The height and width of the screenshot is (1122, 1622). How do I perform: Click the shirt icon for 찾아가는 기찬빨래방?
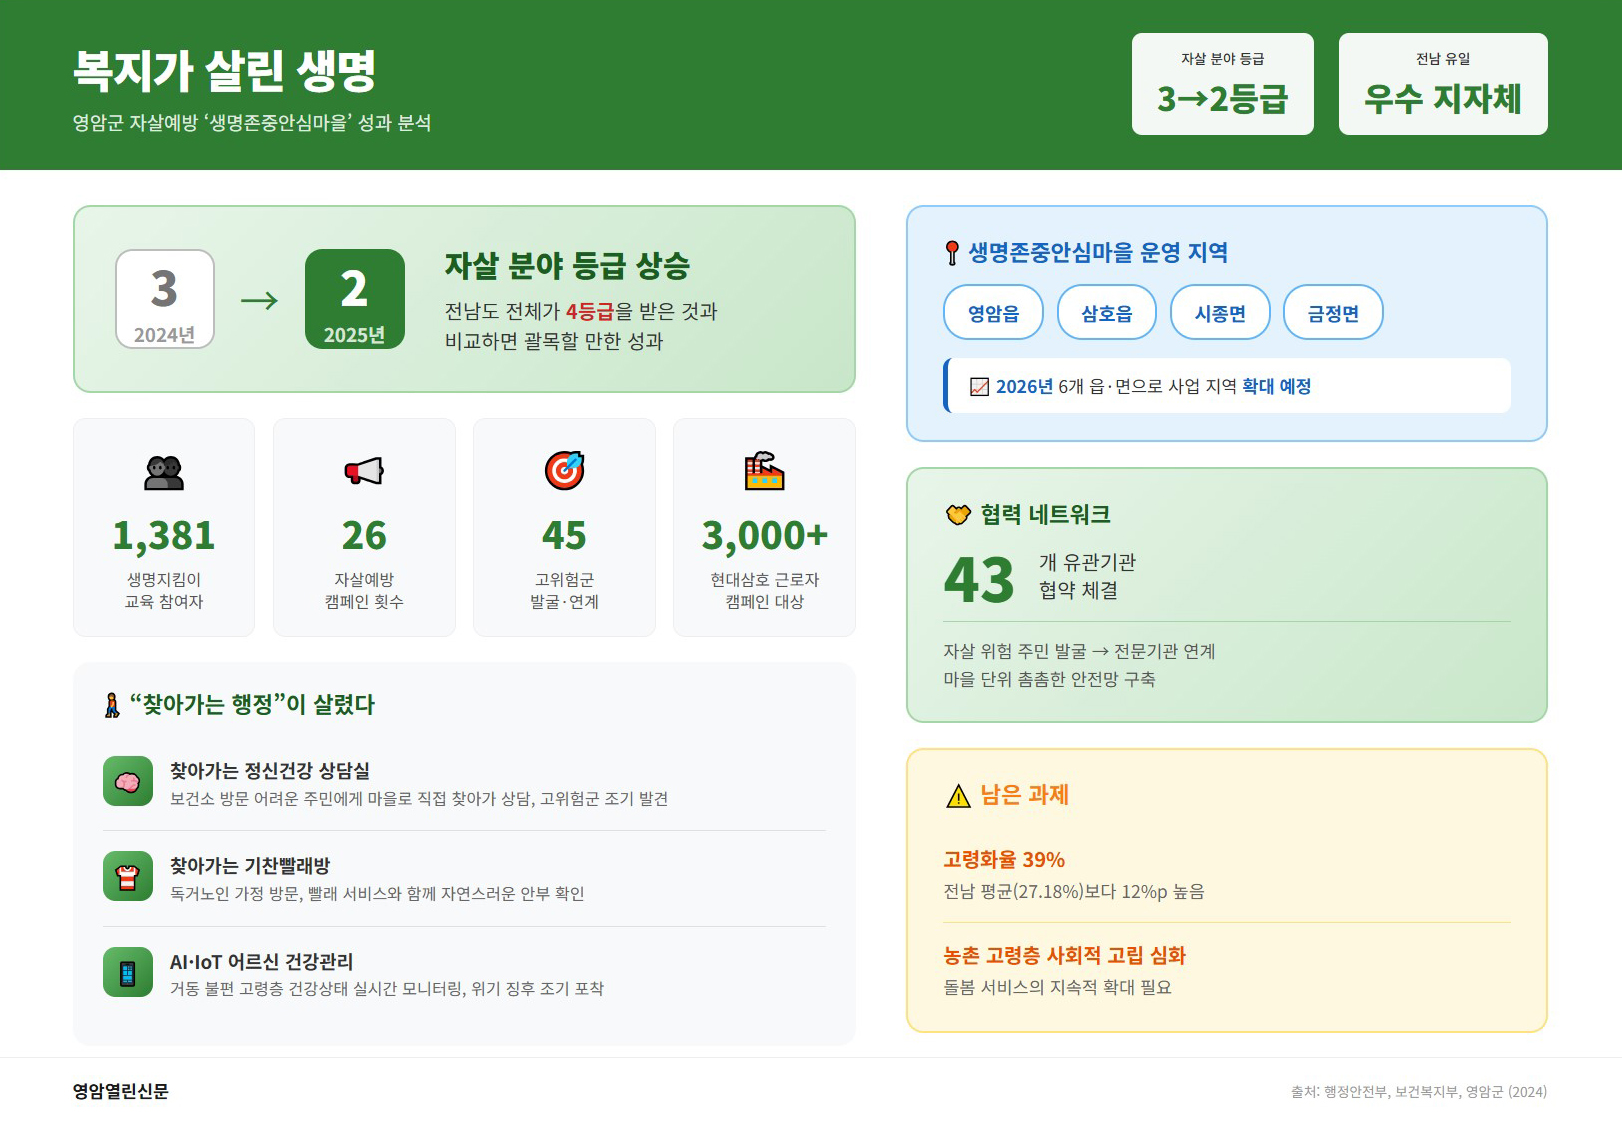(128, 877)
